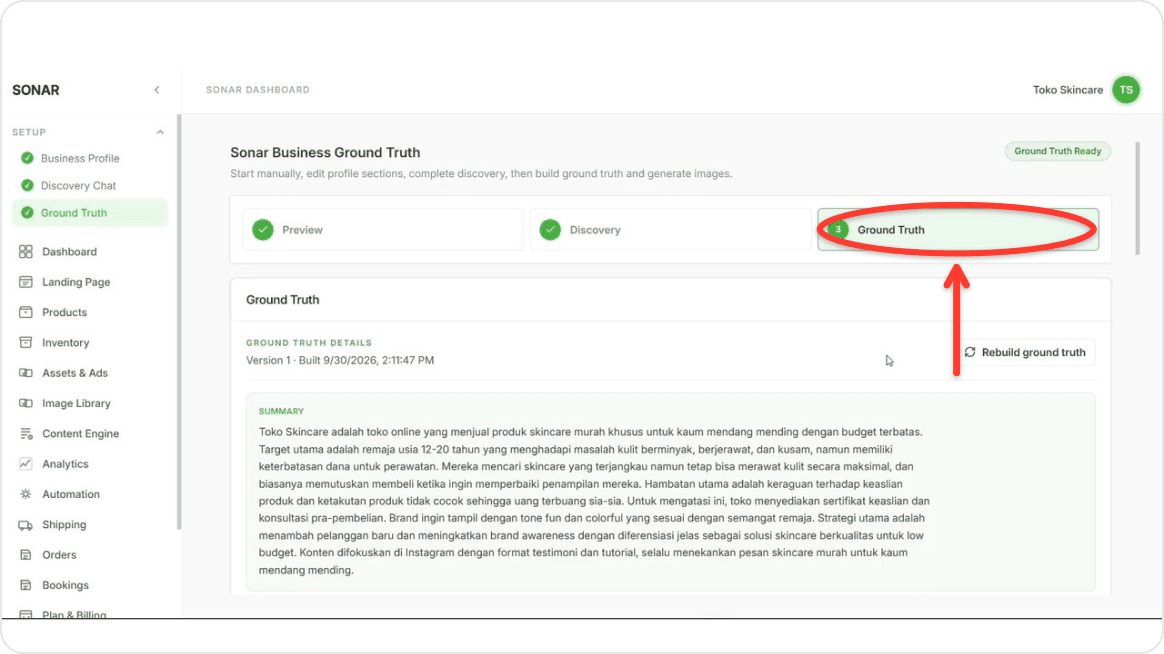Go to the Dashboard page

pos(69,252)
